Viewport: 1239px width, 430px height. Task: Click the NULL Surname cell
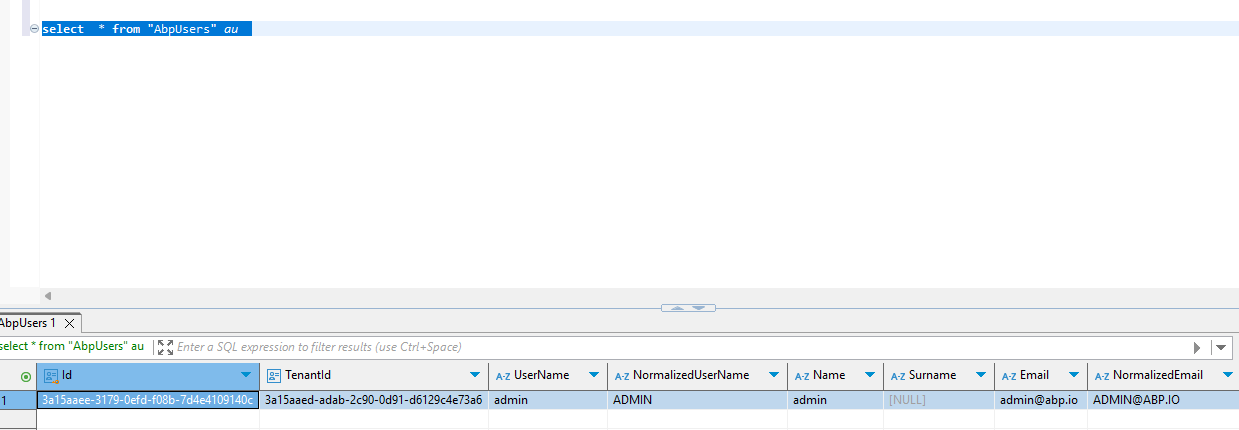tap(907, 400)
